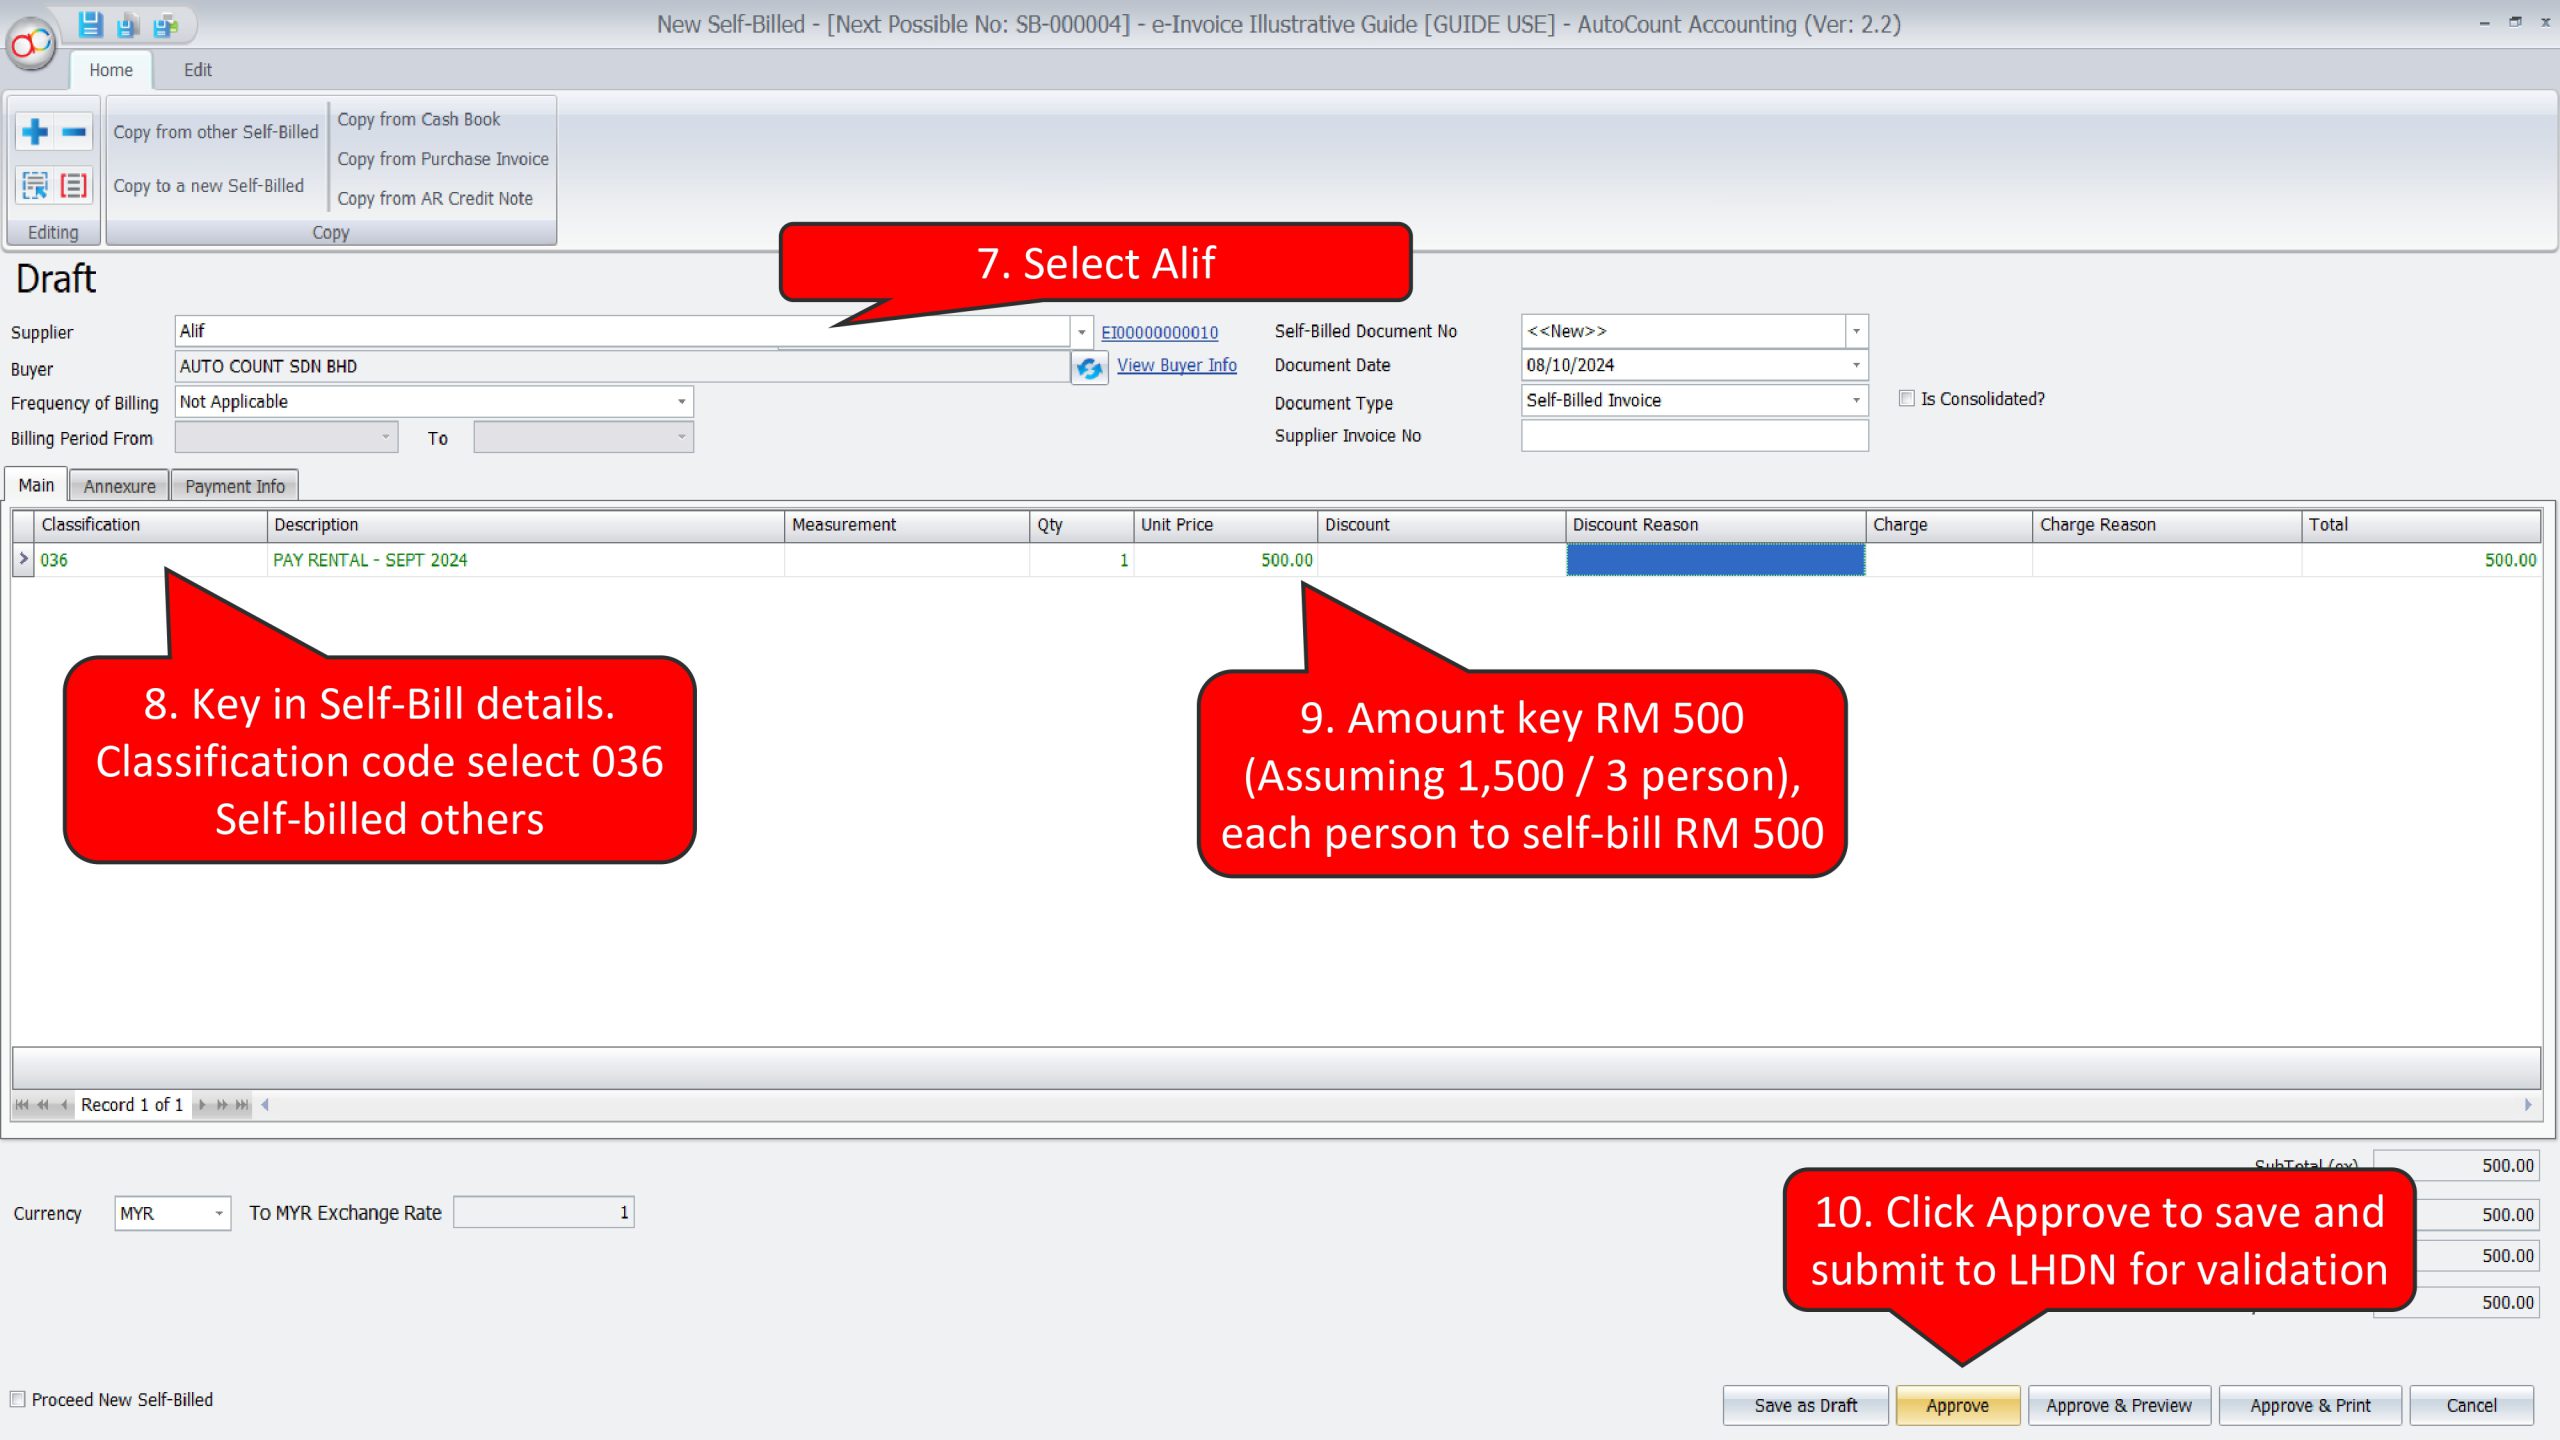
Task: Click the Measurement column header
Action: [907, 525]
